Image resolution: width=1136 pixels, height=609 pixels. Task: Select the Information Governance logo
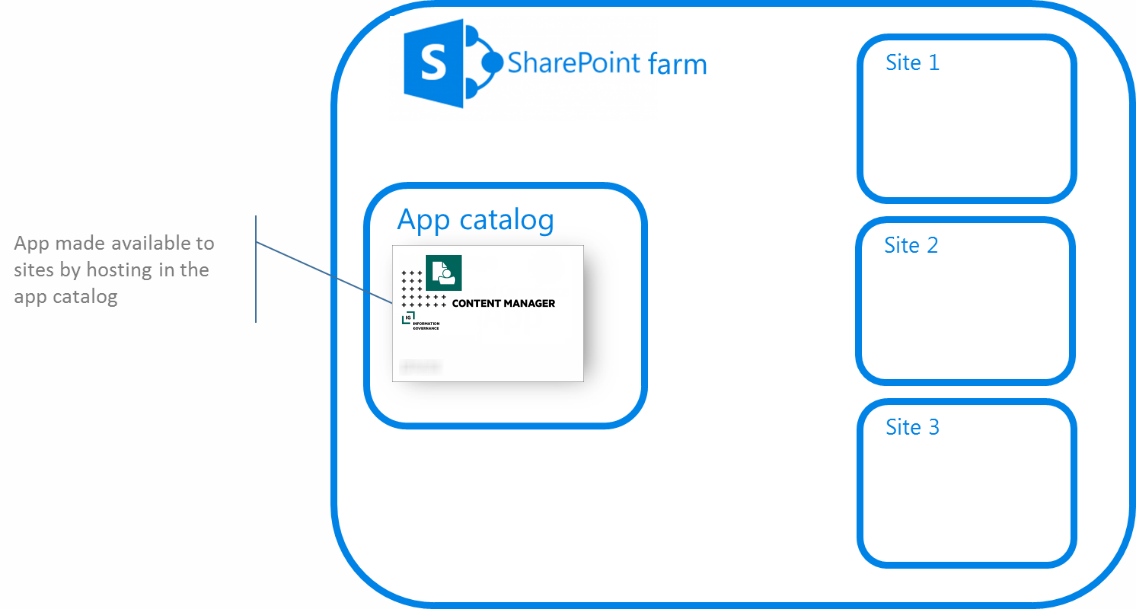click(420, 322)
